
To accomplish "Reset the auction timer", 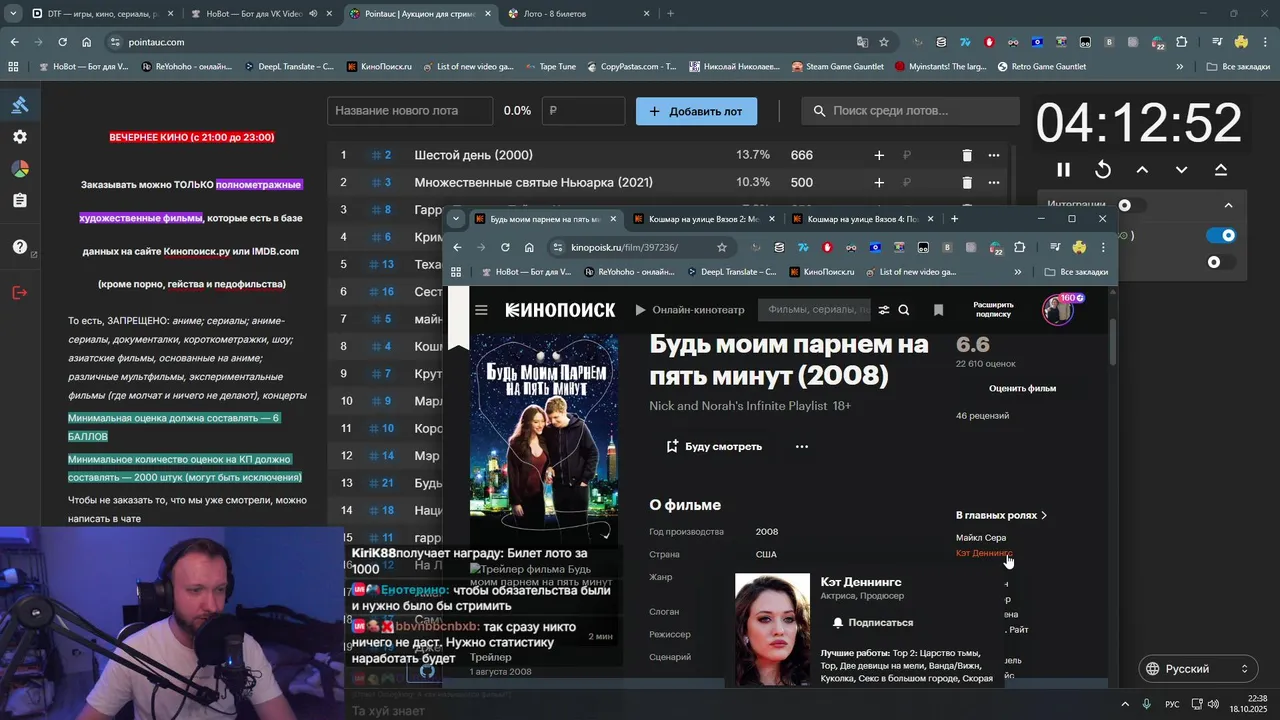I will (x=1102, y=170).
